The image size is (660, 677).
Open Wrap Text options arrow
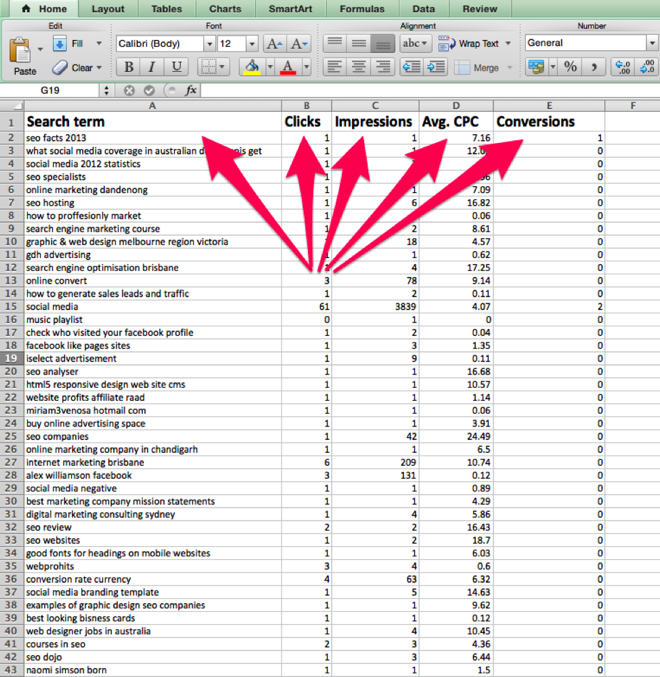(508, 43)
